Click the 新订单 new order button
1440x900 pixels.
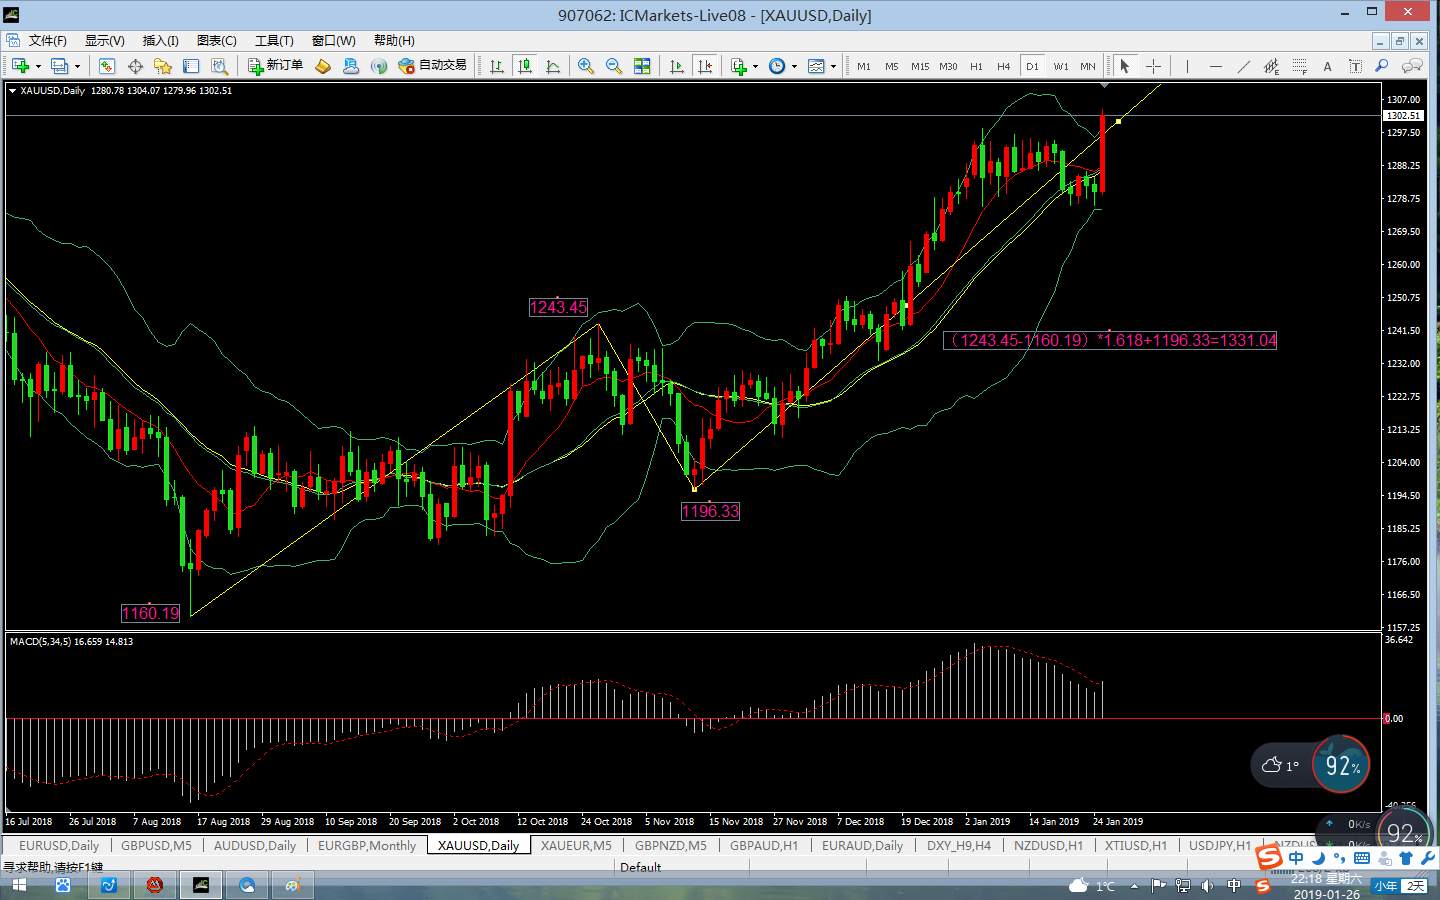275,66
